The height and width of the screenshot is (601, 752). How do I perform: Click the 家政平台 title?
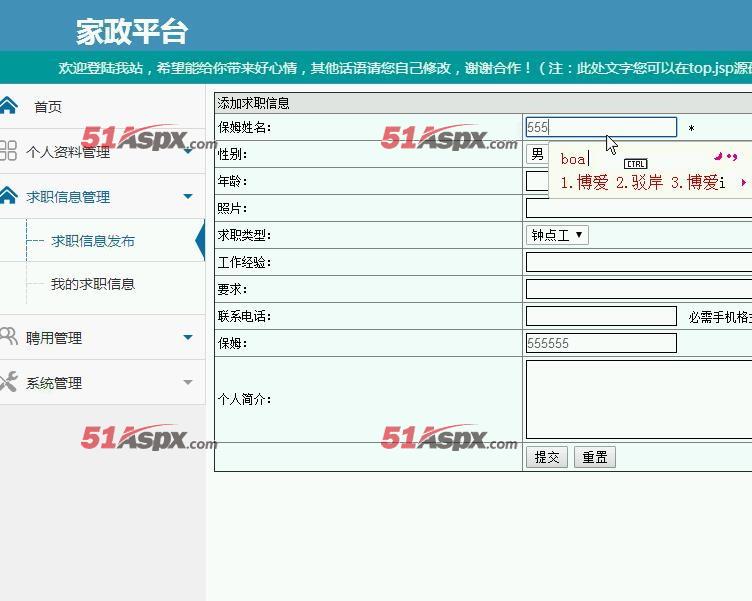tap(131, 32)
